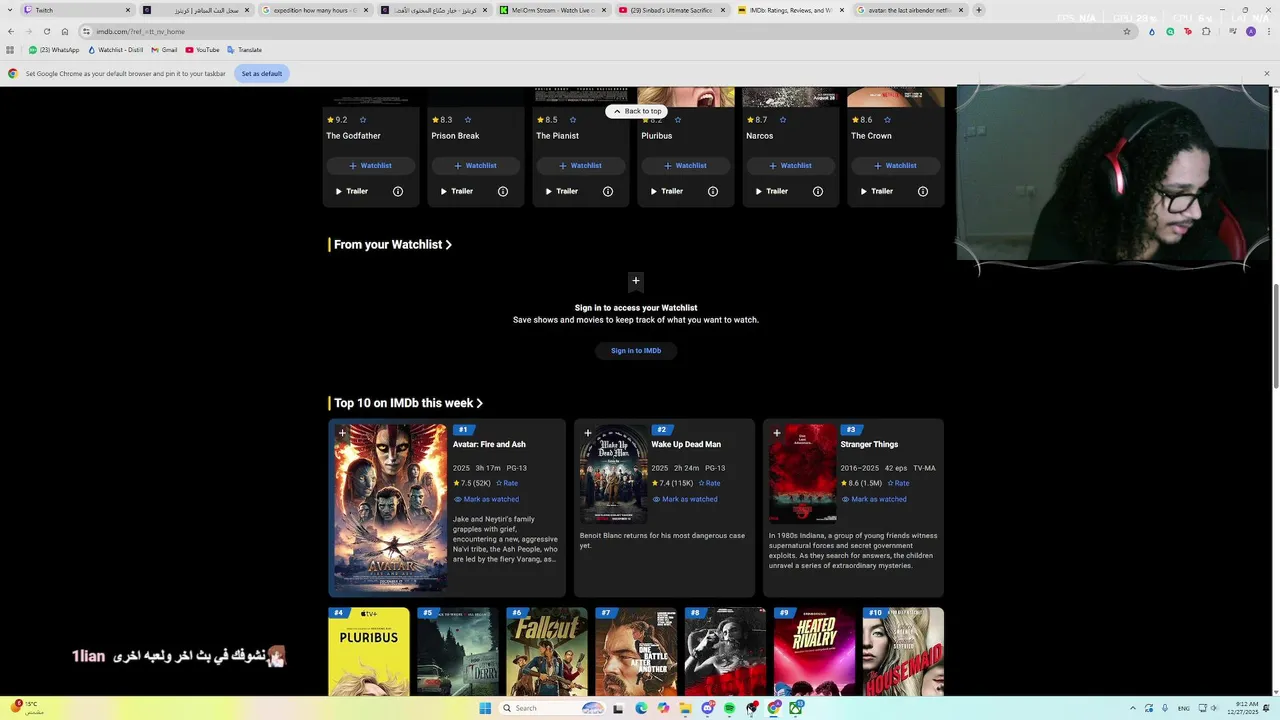The image size is (1280, 720).
Task: Toggle Watchlist for The Pianist
Action: pos(581,165)
